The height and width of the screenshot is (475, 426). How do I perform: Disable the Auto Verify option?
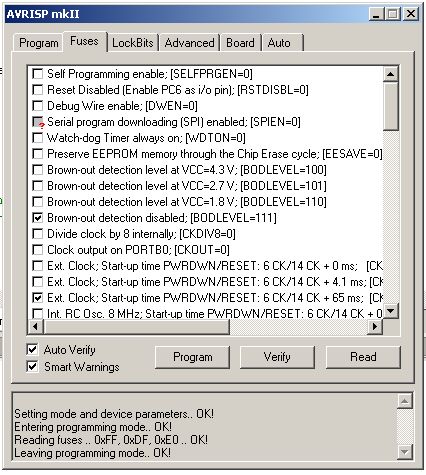pos(32,350)
